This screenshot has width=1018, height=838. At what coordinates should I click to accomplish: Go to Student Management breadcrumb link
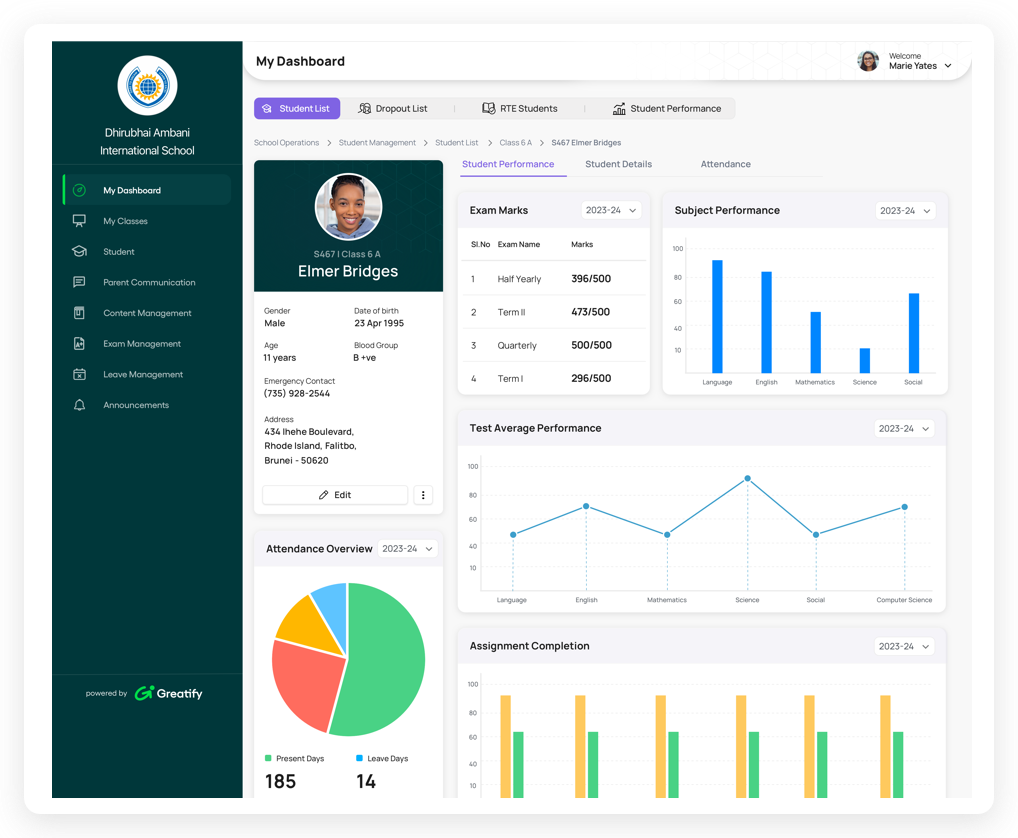tap(377, 143)
